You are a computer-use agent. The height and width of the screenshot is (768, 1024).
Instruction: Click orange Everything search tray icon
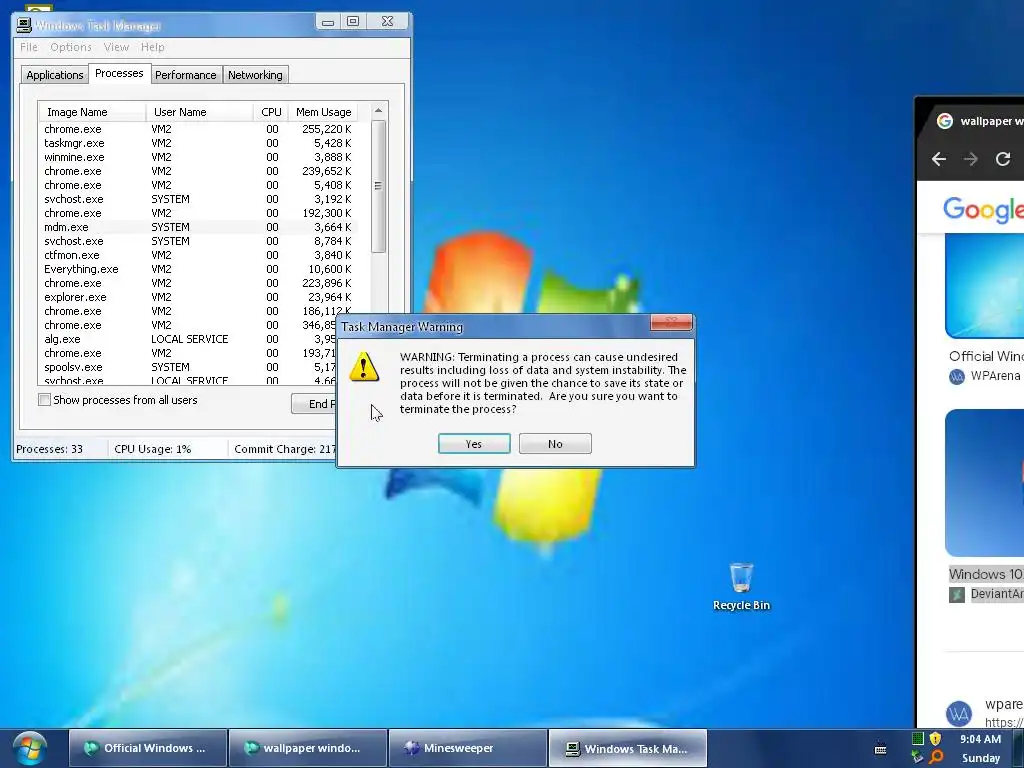(x=936, y=757)
